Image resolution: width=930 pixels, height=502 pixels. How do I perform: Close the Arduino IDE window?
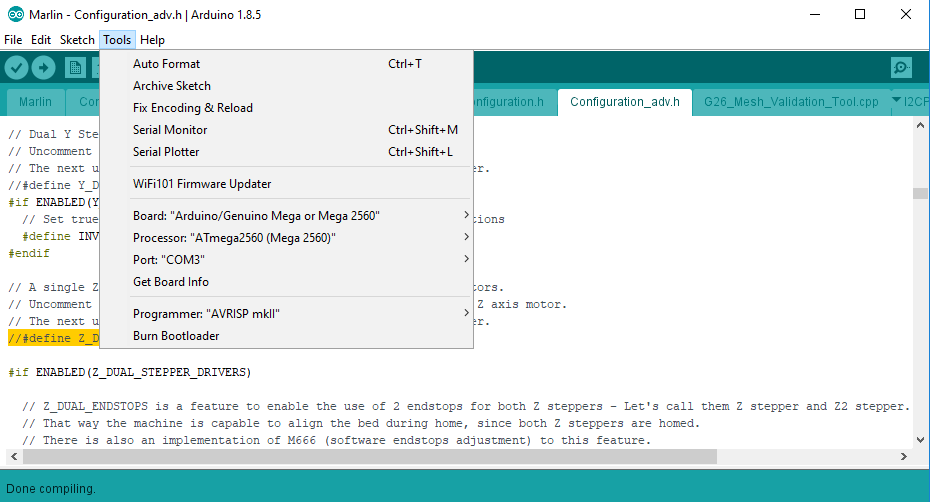tap(906, 14)
